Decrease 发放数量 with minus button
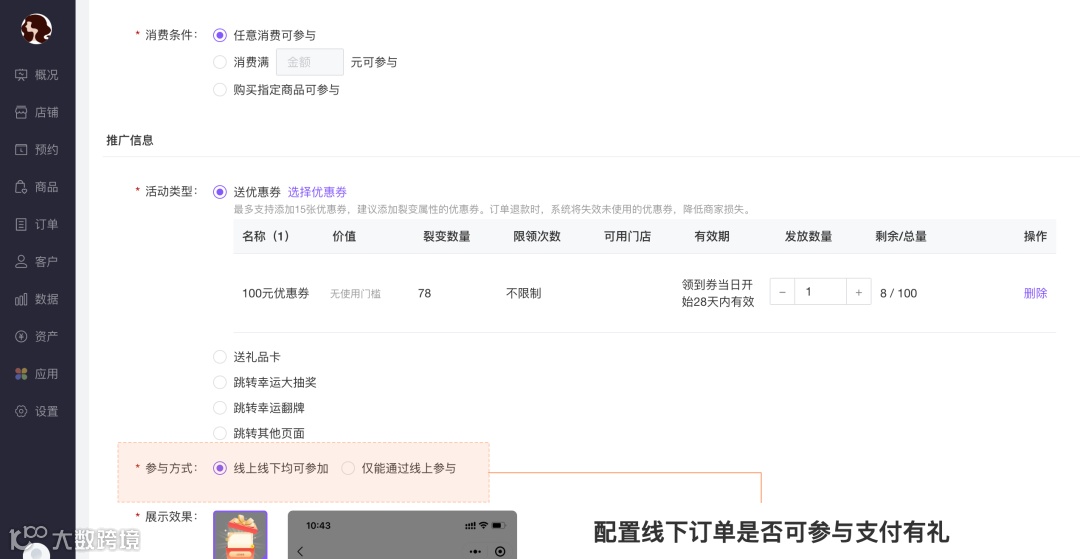Image resolution: width=1080 pixels, height=559 pixels. (x=782, y=292)
